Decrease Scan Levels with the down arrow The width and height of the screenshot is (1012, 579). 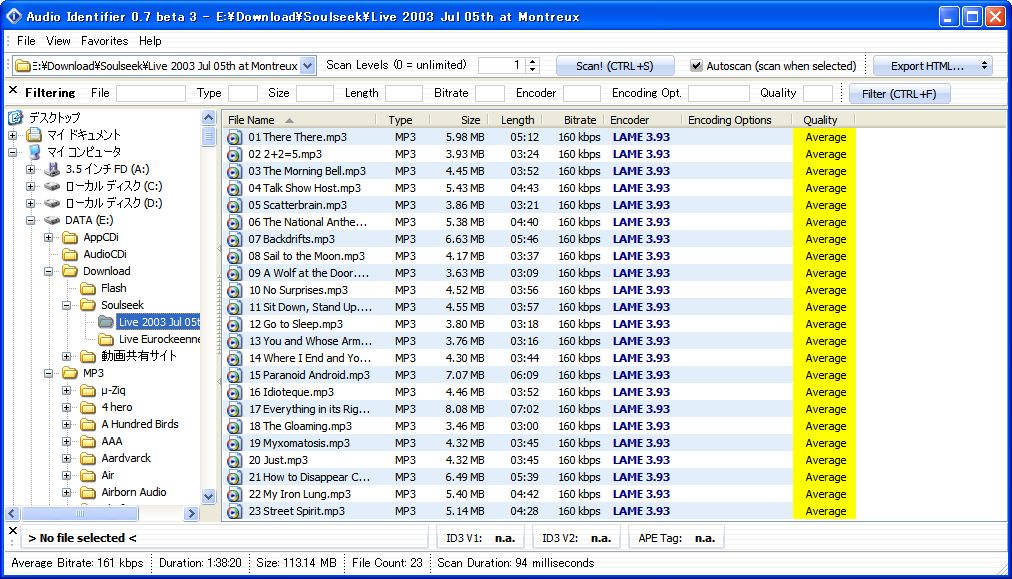click(532, 70)
